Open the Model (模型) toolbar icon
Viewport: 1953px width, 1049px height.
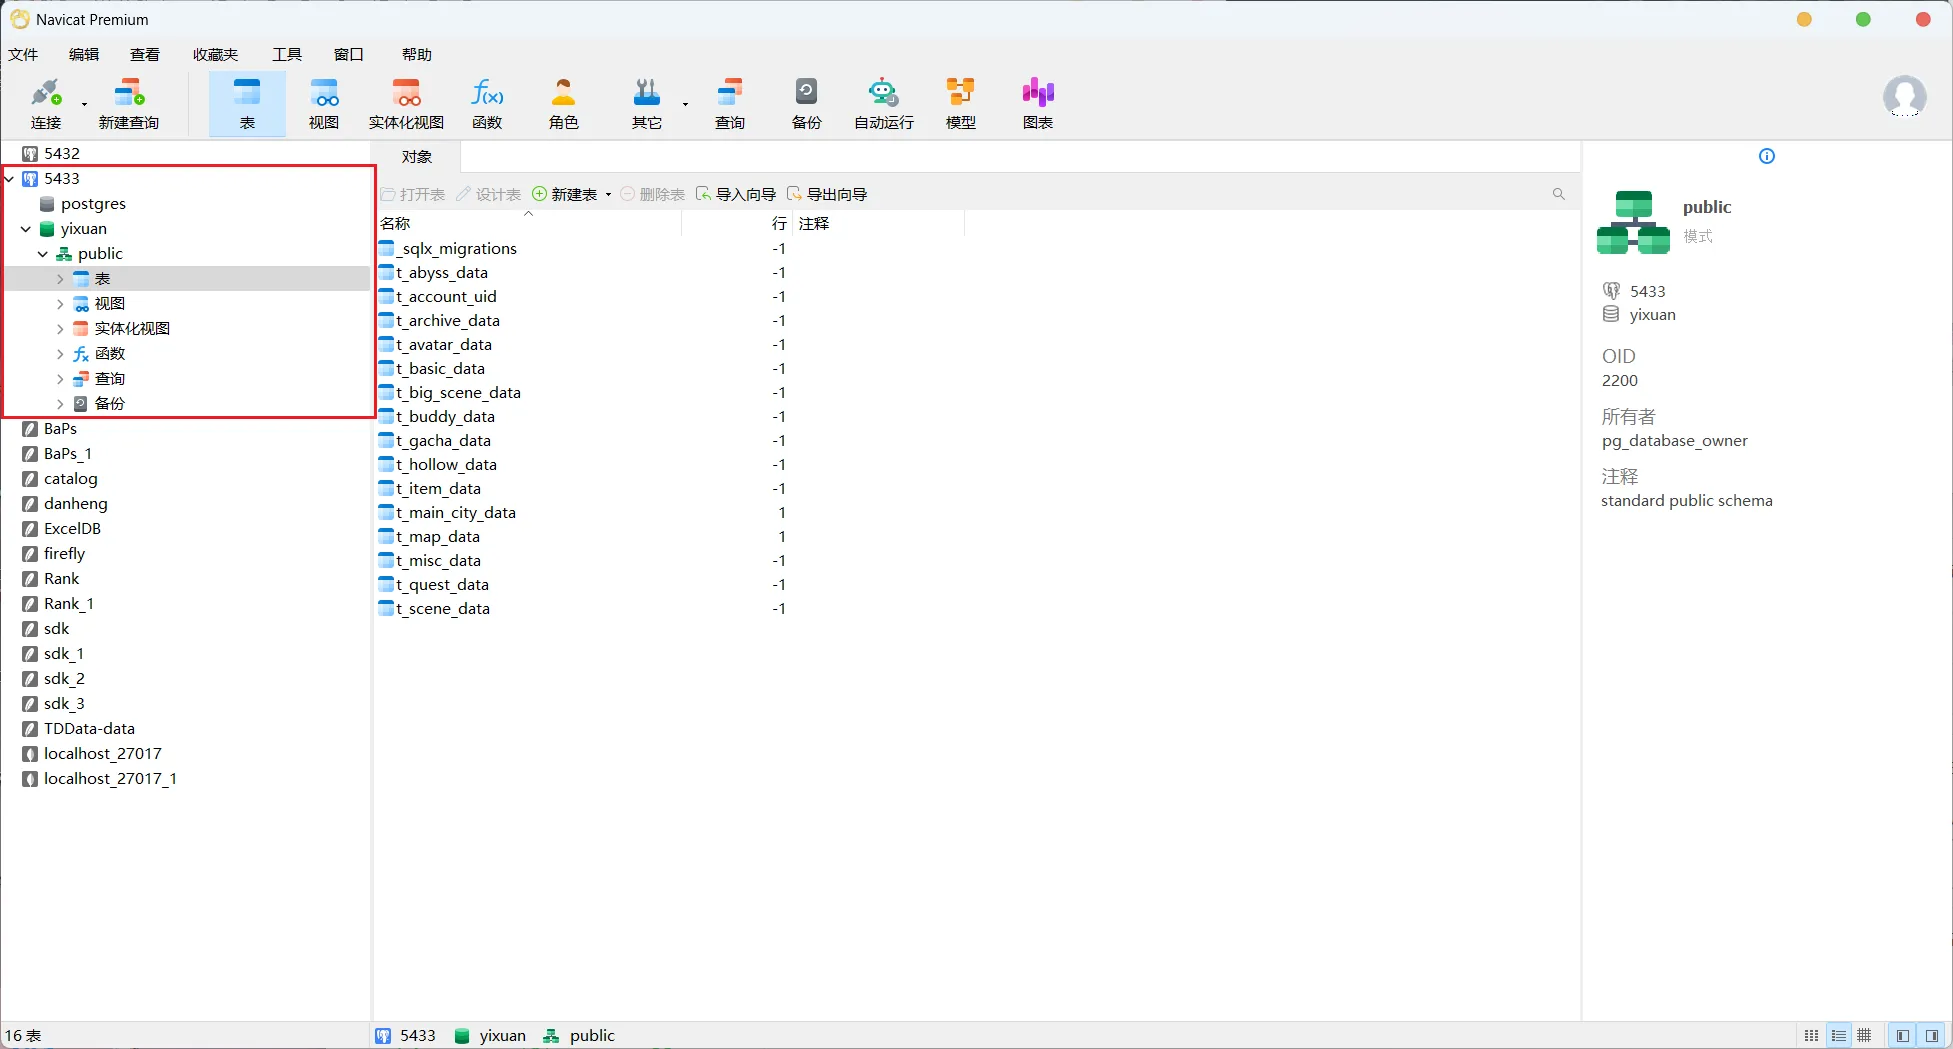click(960, 103)
